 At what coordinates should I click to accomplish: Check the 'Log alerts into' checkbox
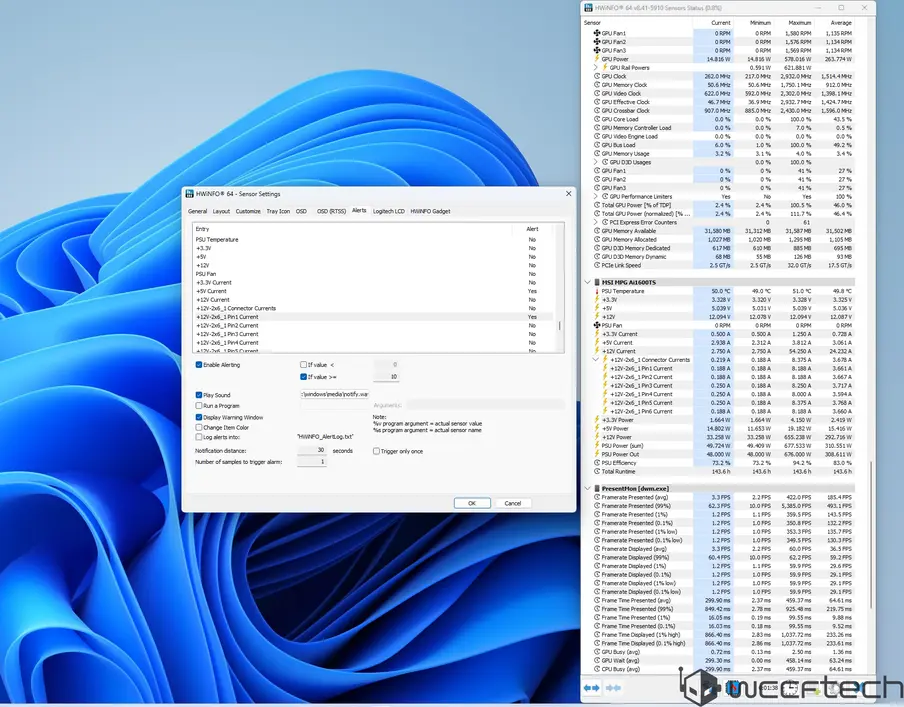[x=199, y=437]
